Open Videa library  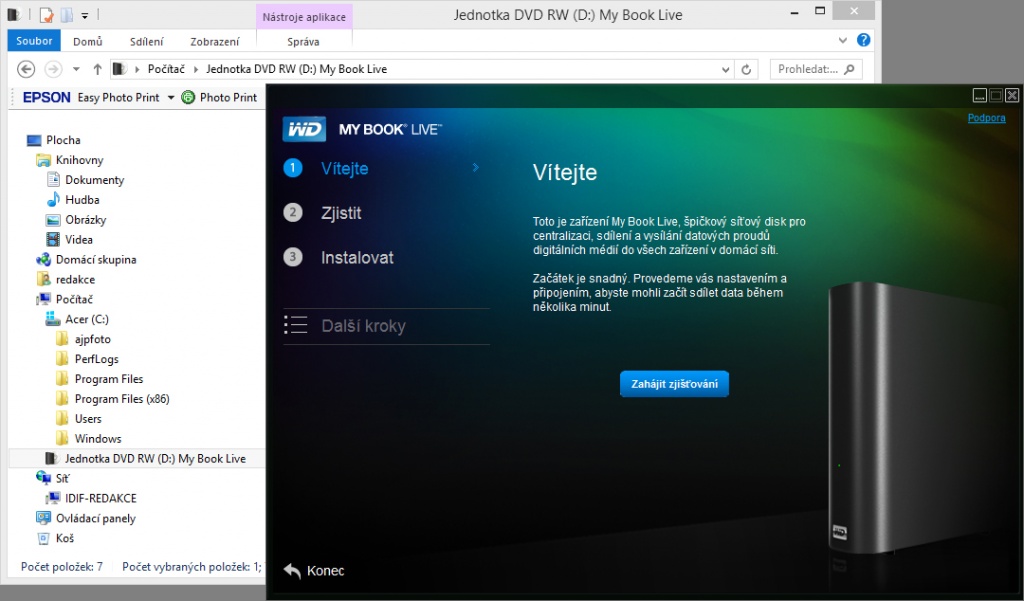78,240
